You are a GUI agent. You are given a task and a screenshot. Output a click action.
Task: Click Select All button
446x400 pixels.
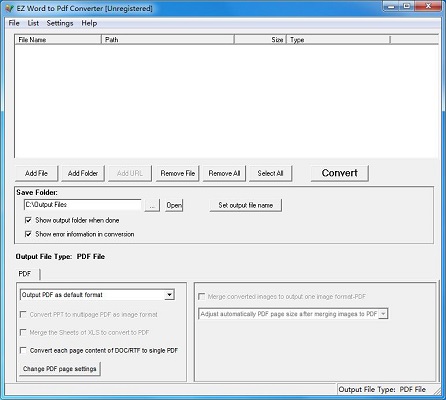270,173
